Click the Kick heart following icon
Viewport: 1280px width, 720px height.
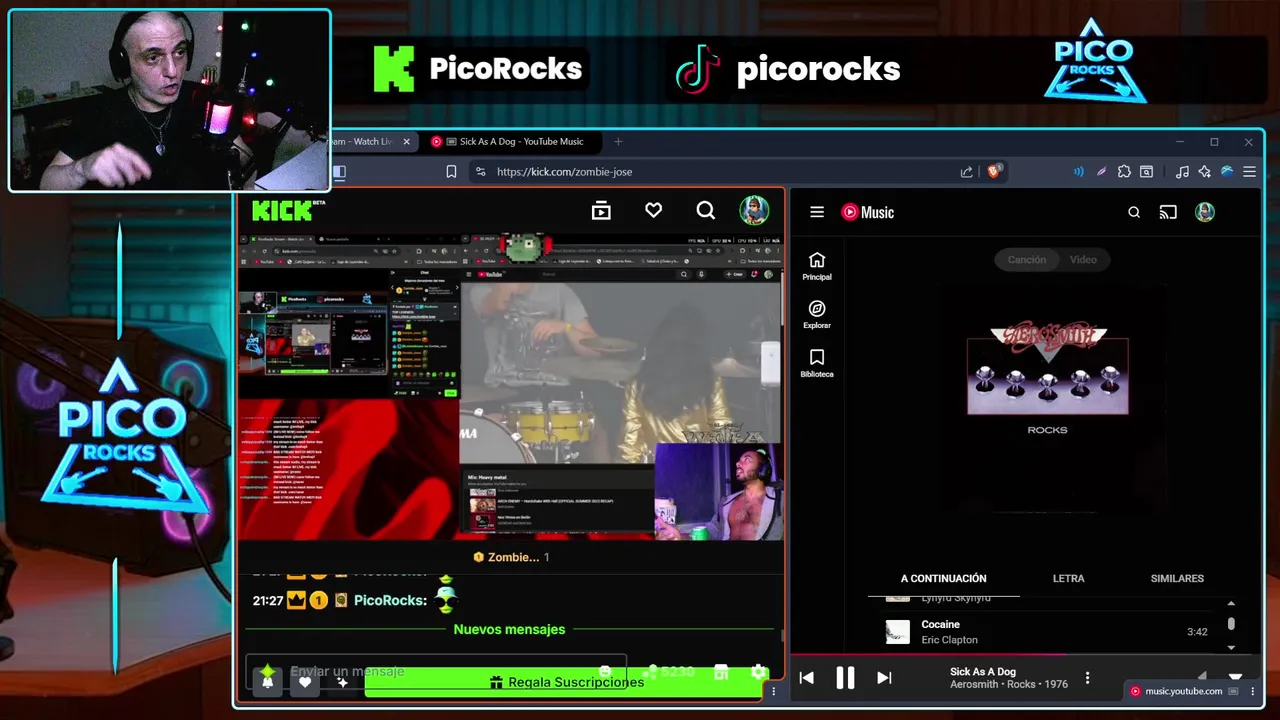pos(653,210)
